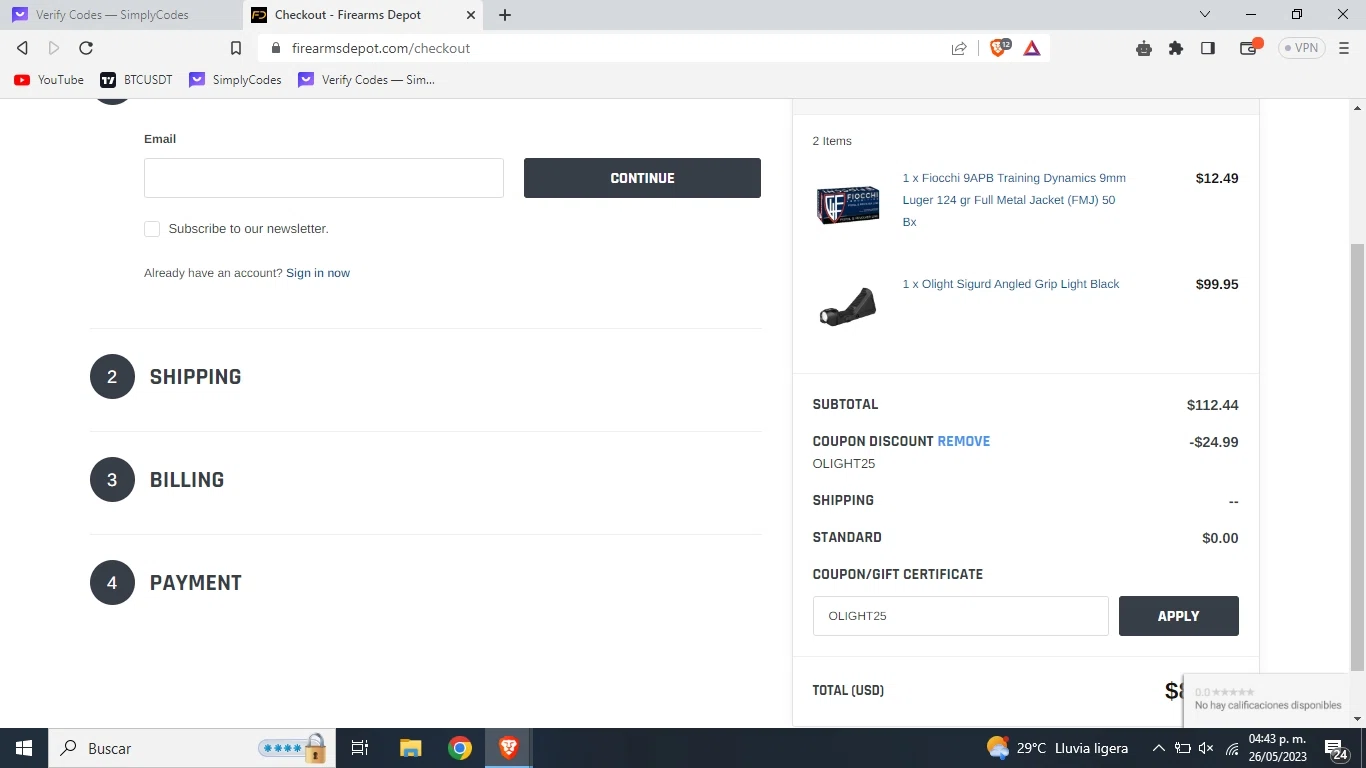
Task: Open File Explorer from the taskbar
Action: pos(411,748)
